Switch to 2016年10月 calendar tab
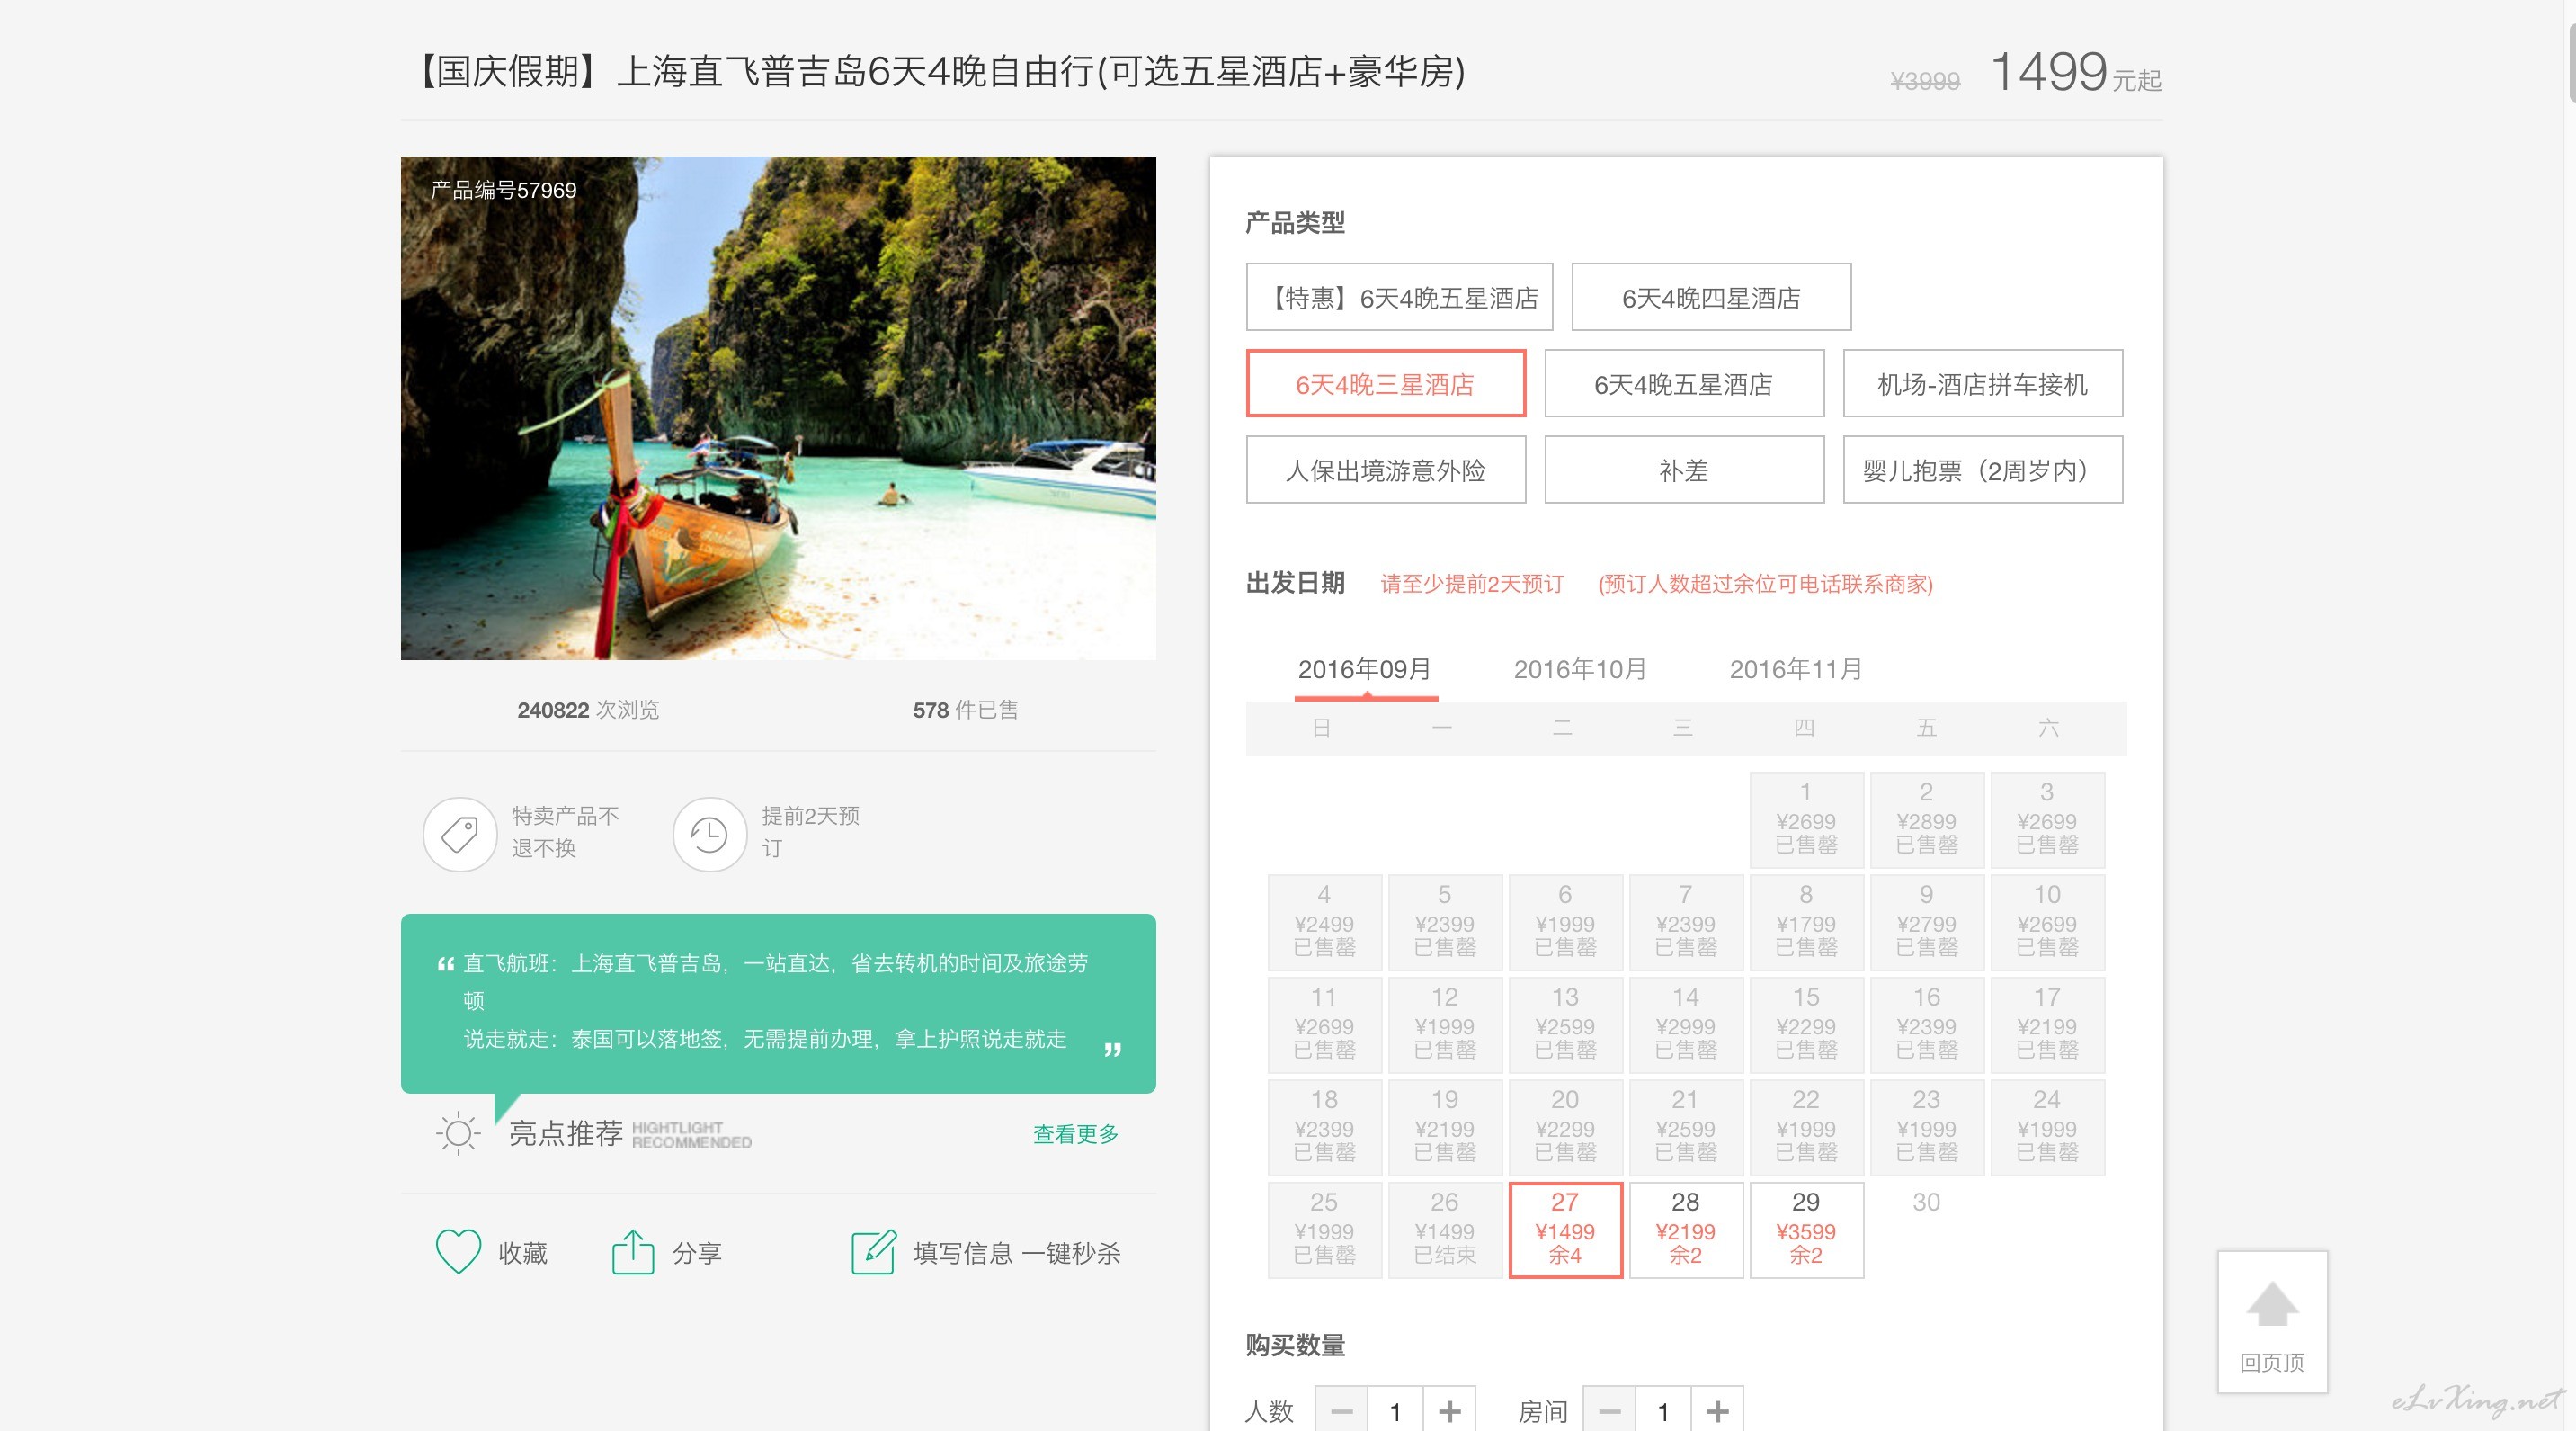This screenshot has height=1431, width=2576. [1580, 669]
